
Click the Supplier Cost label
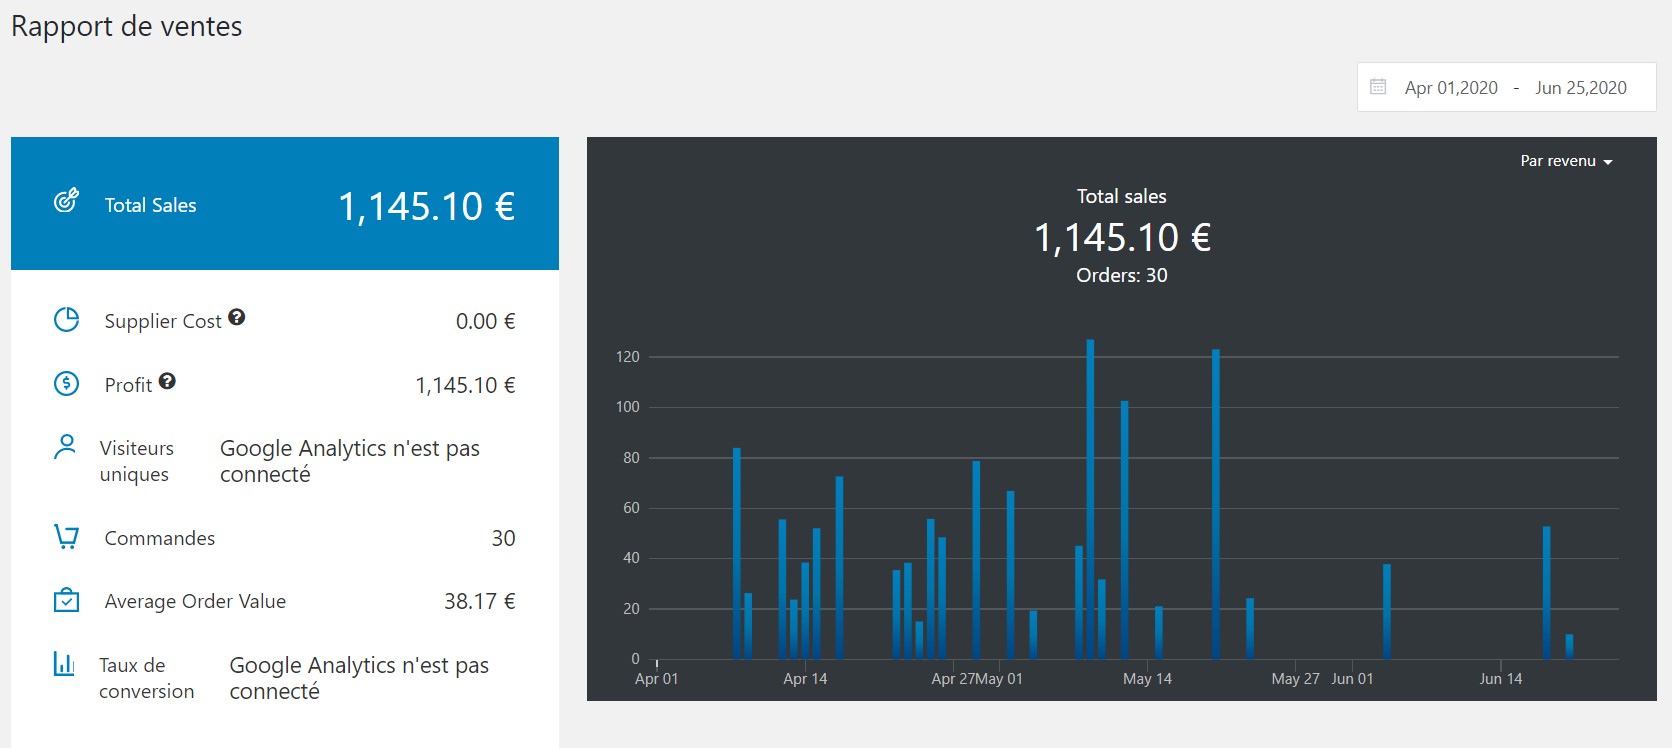point(163,321)
